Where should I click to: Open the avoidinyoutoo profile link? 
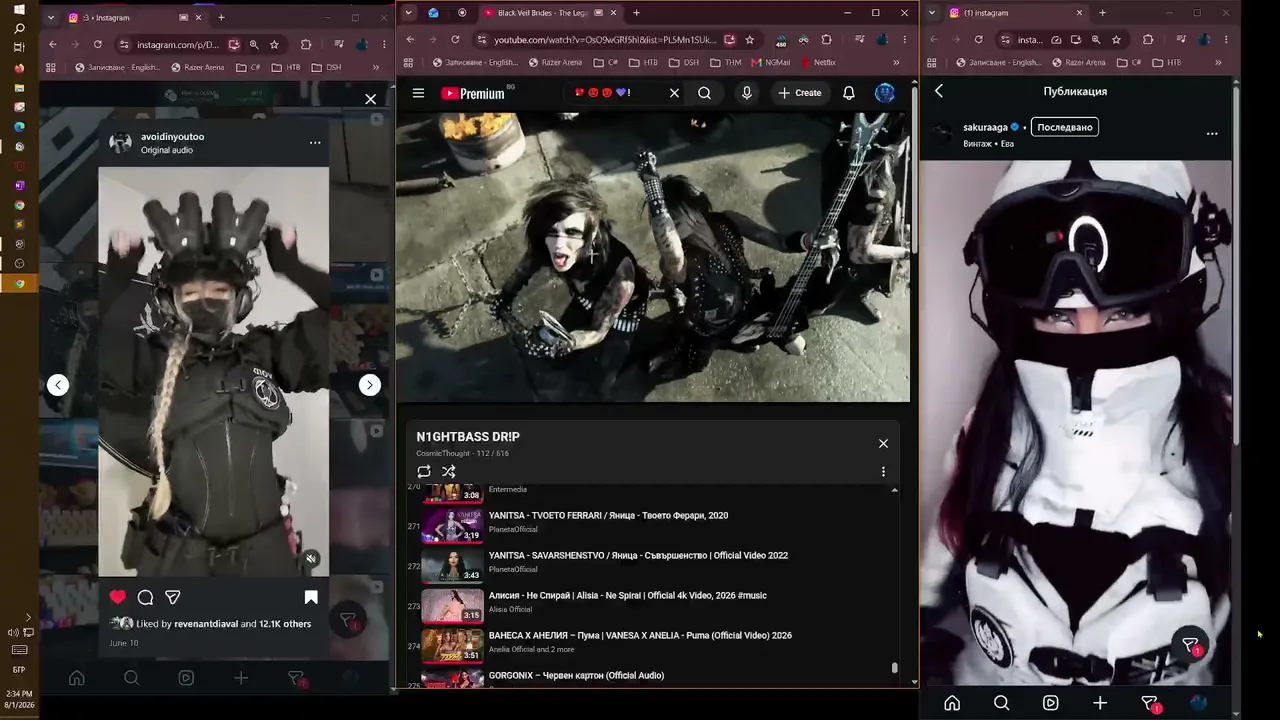tap(172, 136)
